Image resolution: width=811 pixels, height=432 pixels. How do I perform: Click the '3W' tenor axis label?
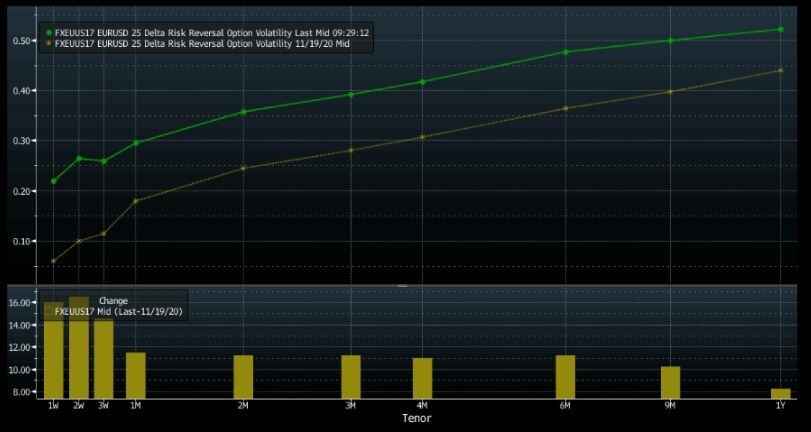coord(103,406)
